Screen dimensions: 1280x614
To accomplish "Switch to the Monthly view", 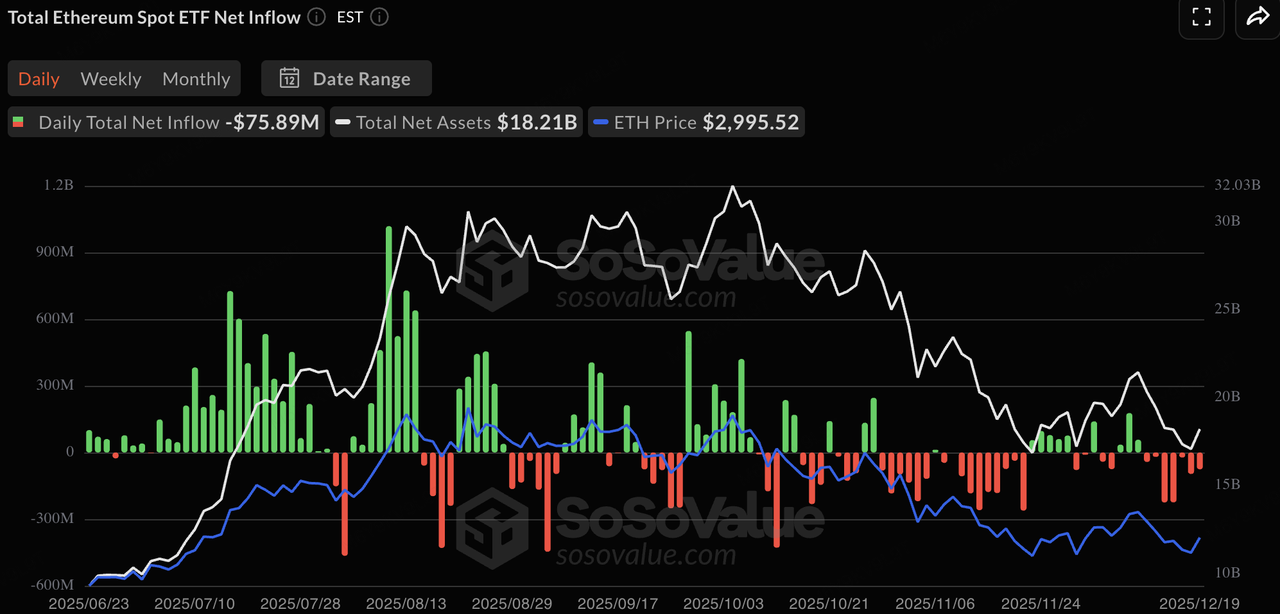I will tap(196, 78).
